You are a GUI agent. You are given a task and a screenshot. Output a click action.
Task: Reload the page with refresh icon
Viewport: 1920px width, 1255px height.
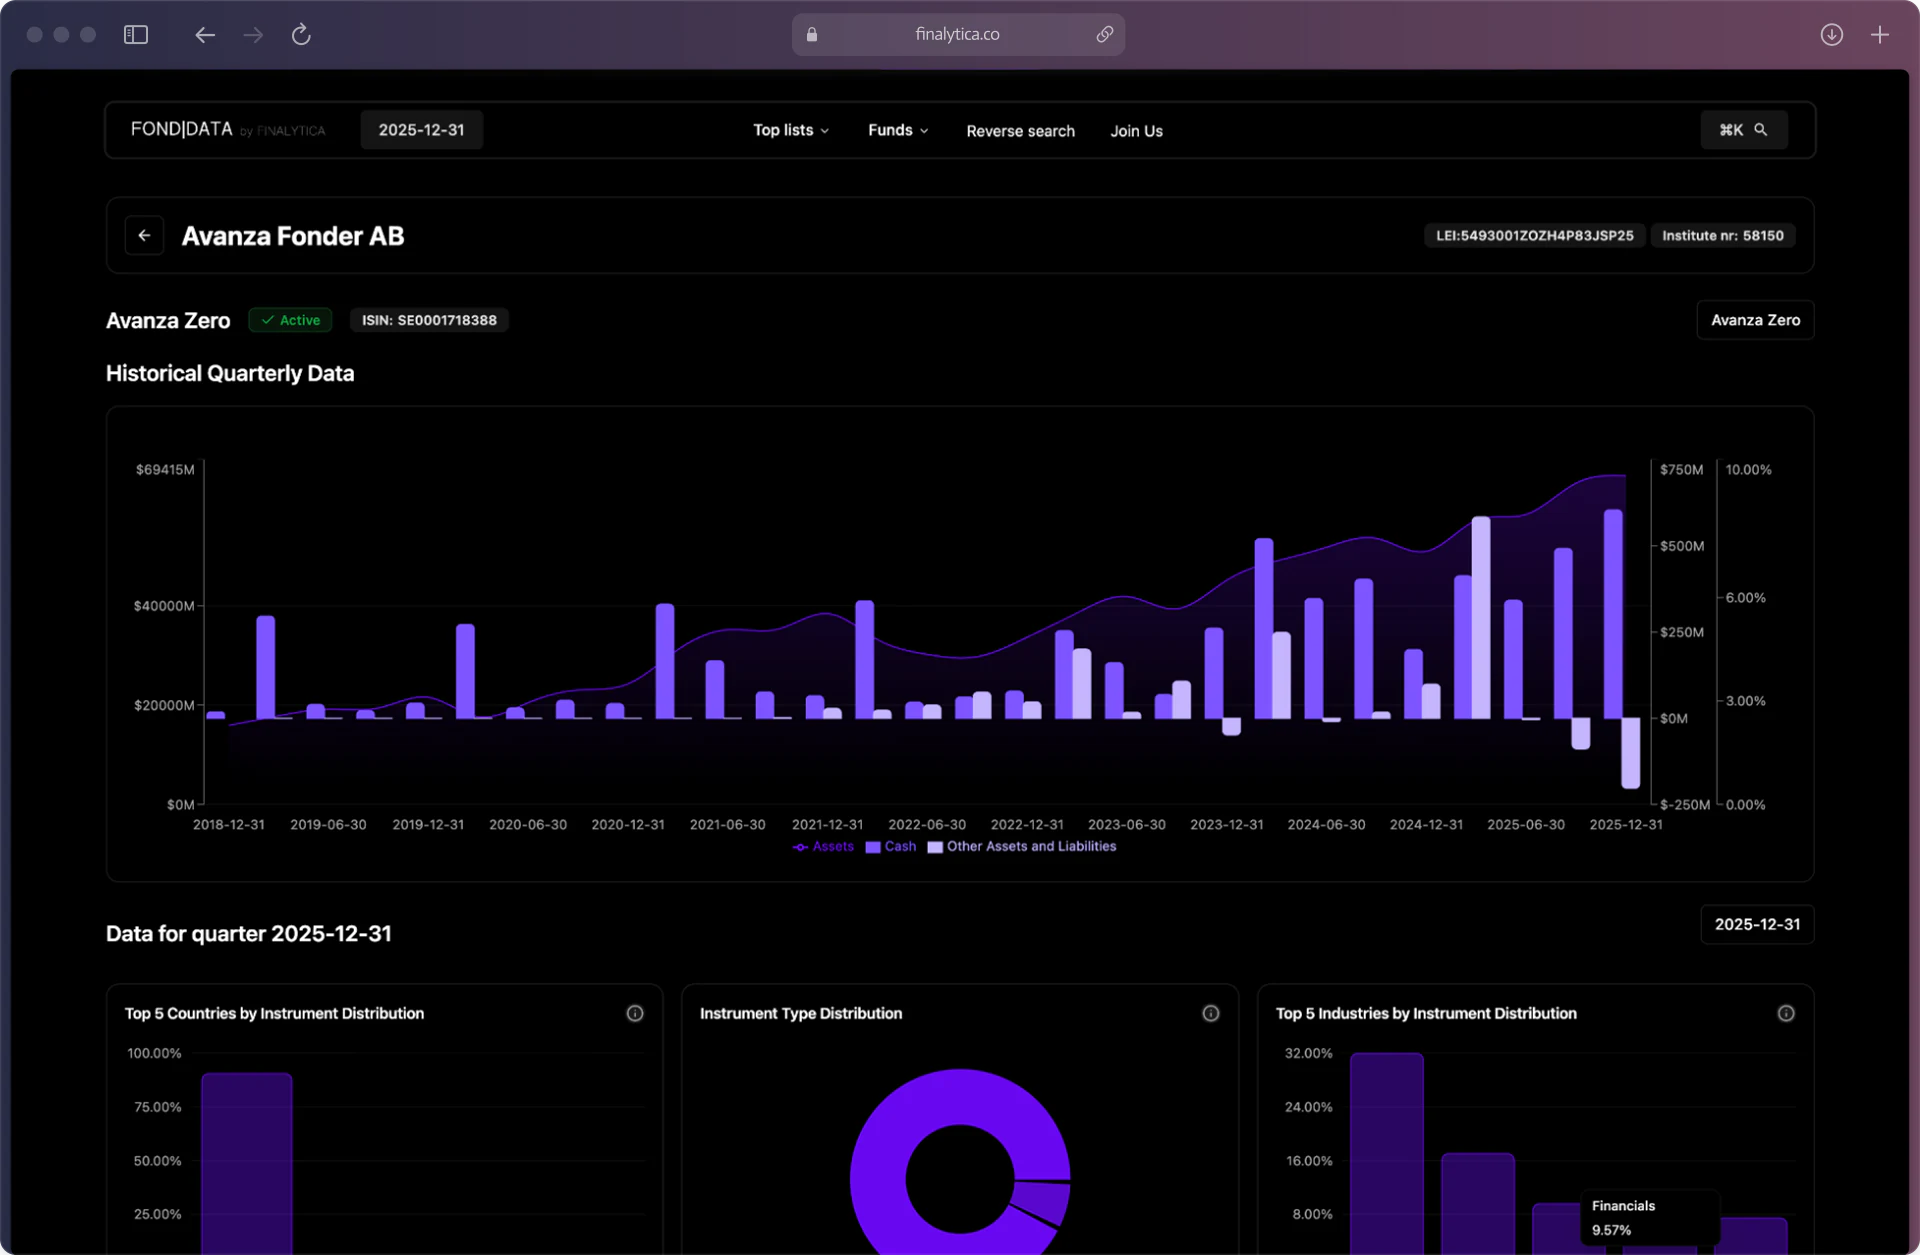point(301,35)
